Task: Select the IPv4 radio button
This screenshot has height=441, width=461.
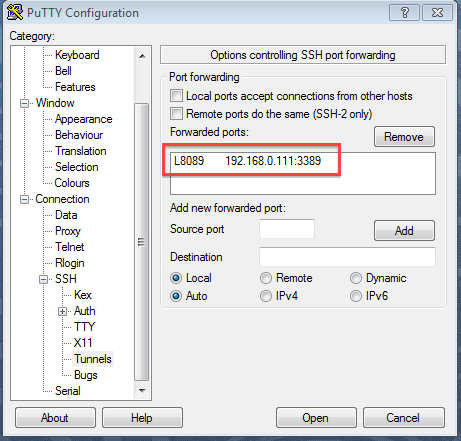Action: coord(266,296)
